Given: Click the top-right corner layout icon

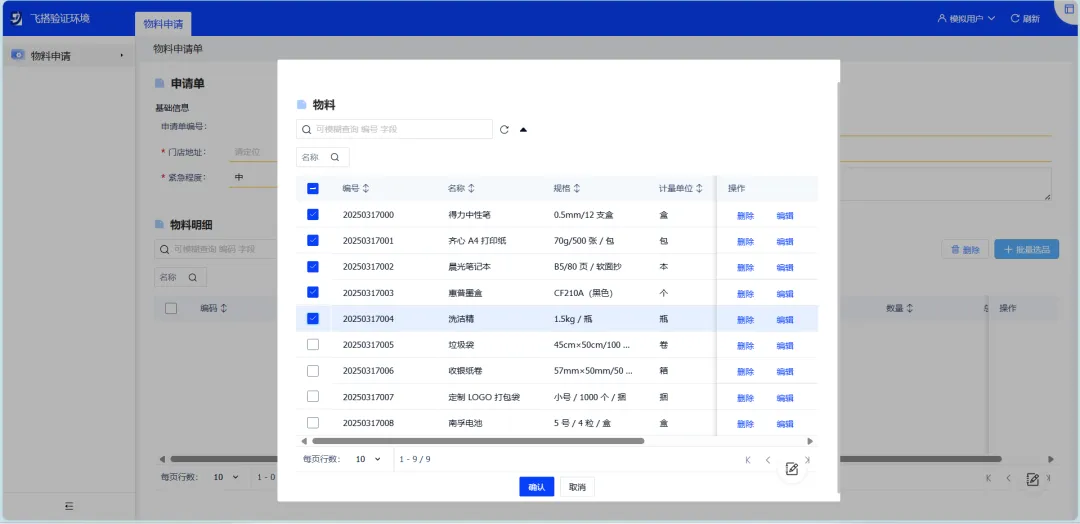Looking at the screenshot, I should (x=1068, y=10).
